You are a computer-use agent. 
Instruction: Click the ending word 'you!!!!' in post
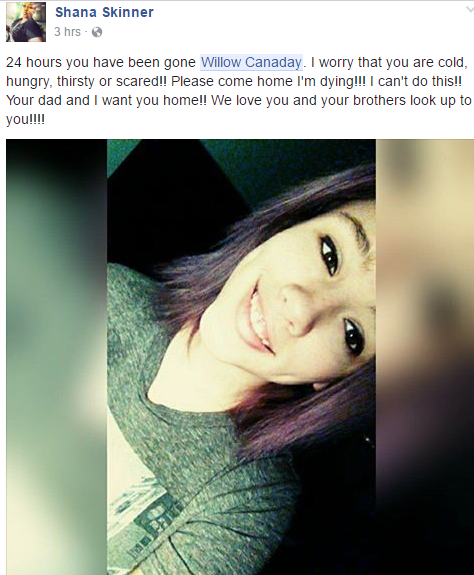(25, 119)
